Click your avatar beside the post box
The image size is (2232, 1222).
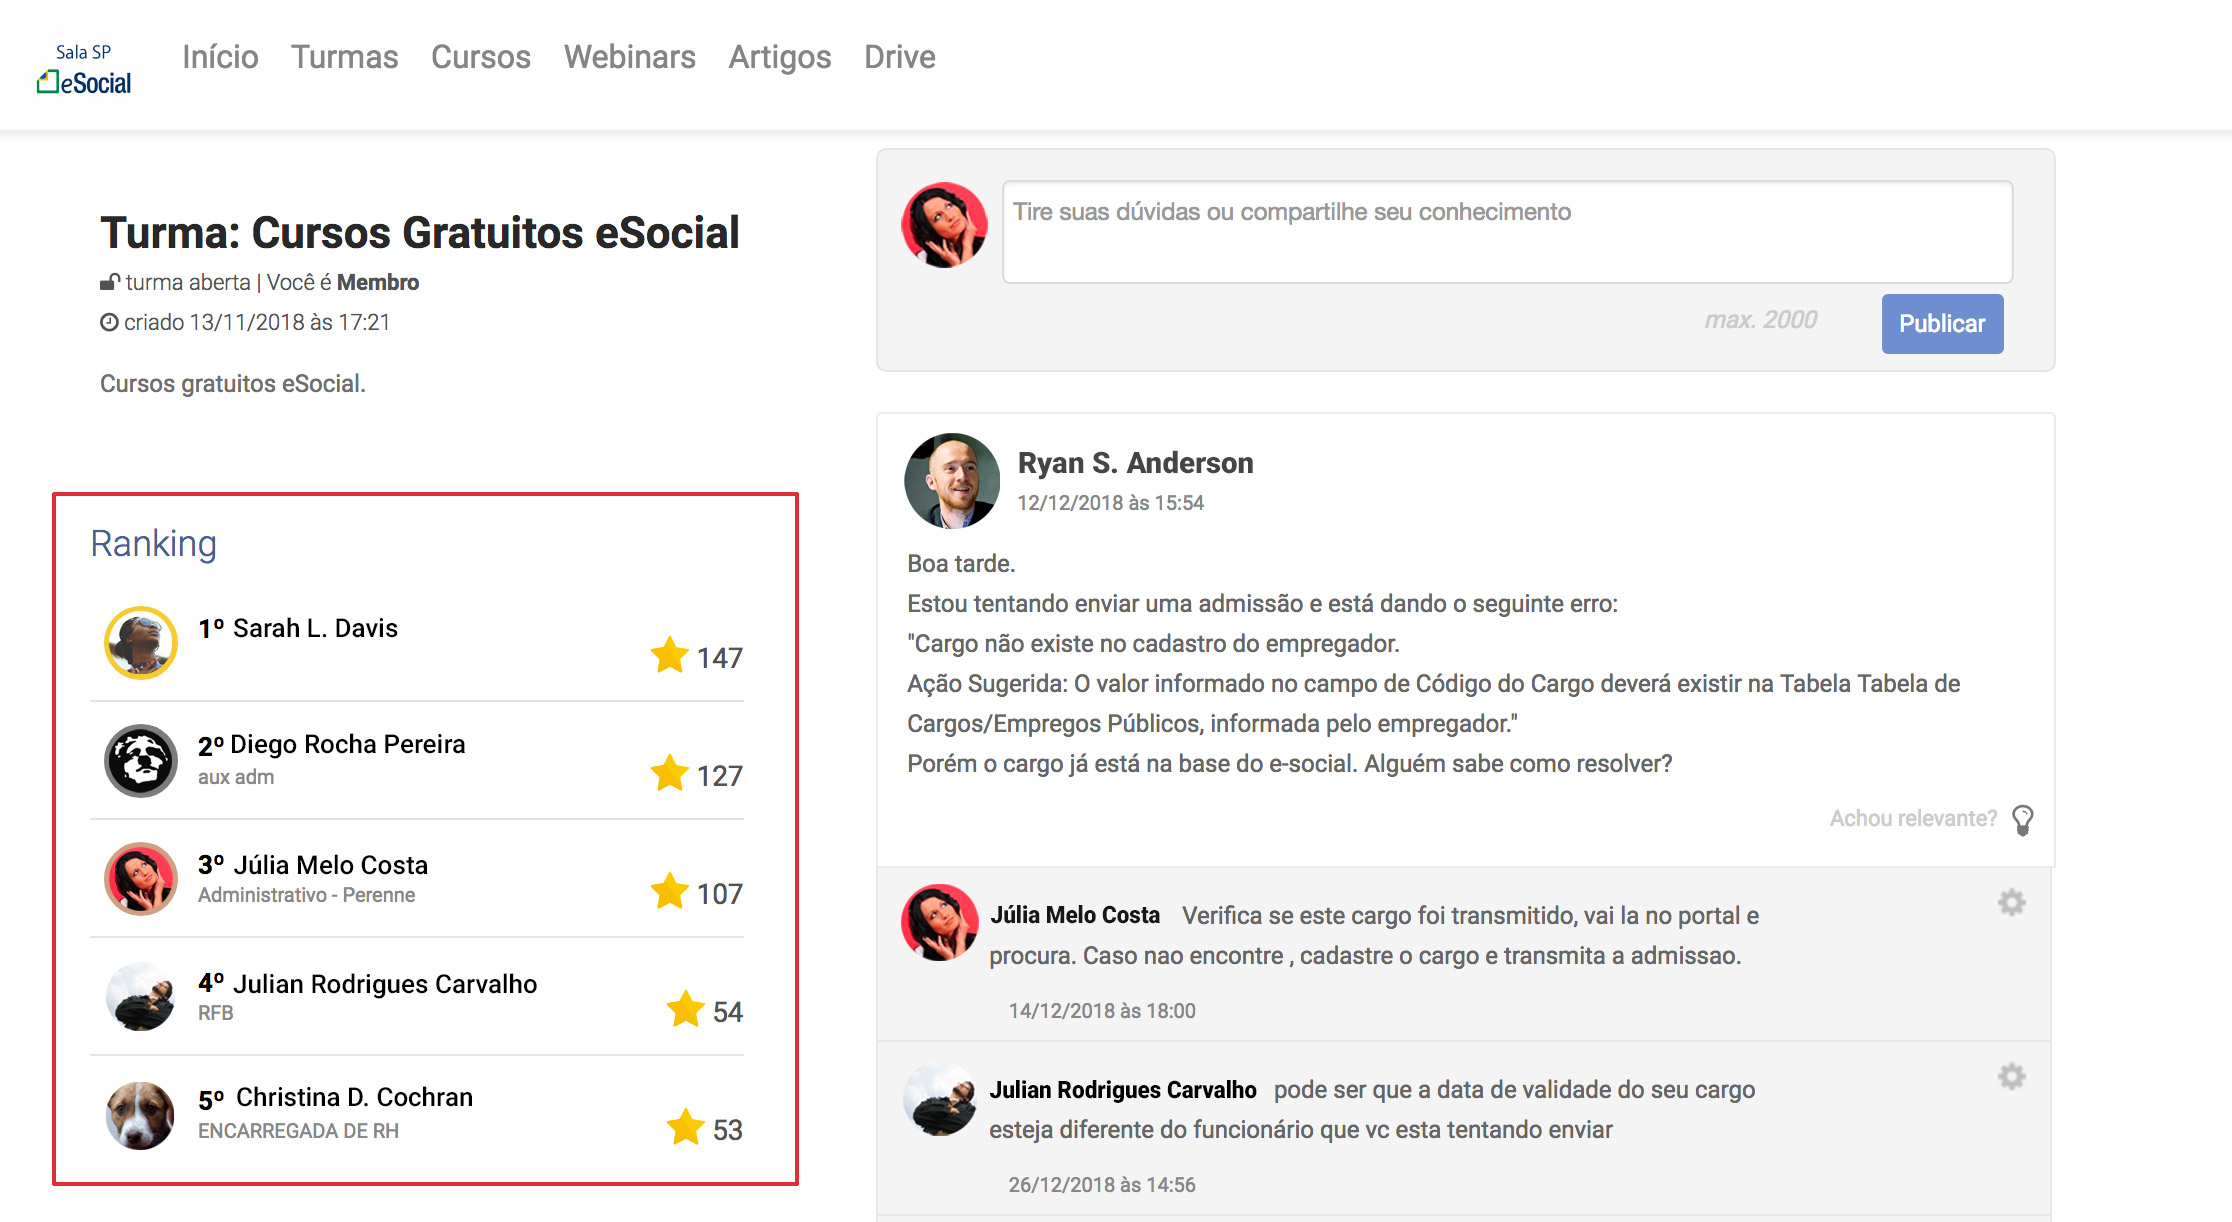pyautogui.click(x=944, y=225)
